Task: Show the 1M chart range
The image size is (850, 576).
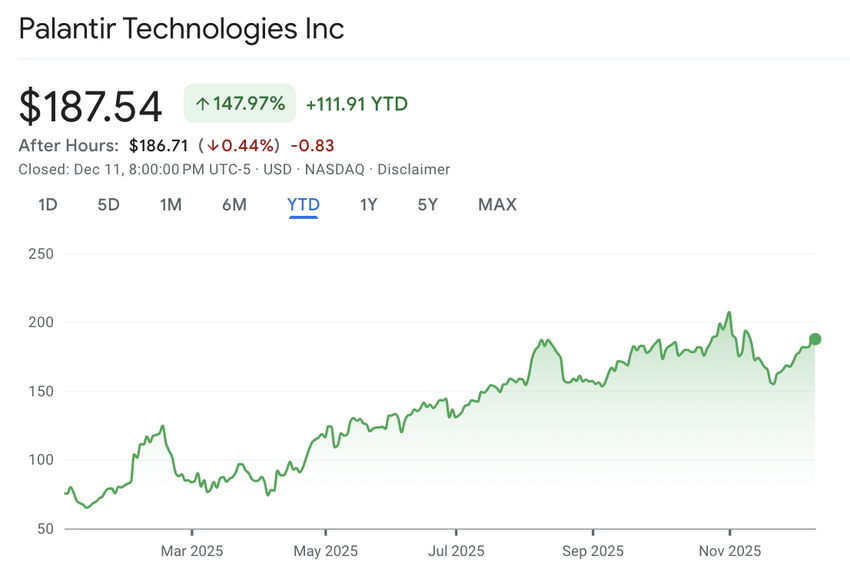Action: click(170, 205)
